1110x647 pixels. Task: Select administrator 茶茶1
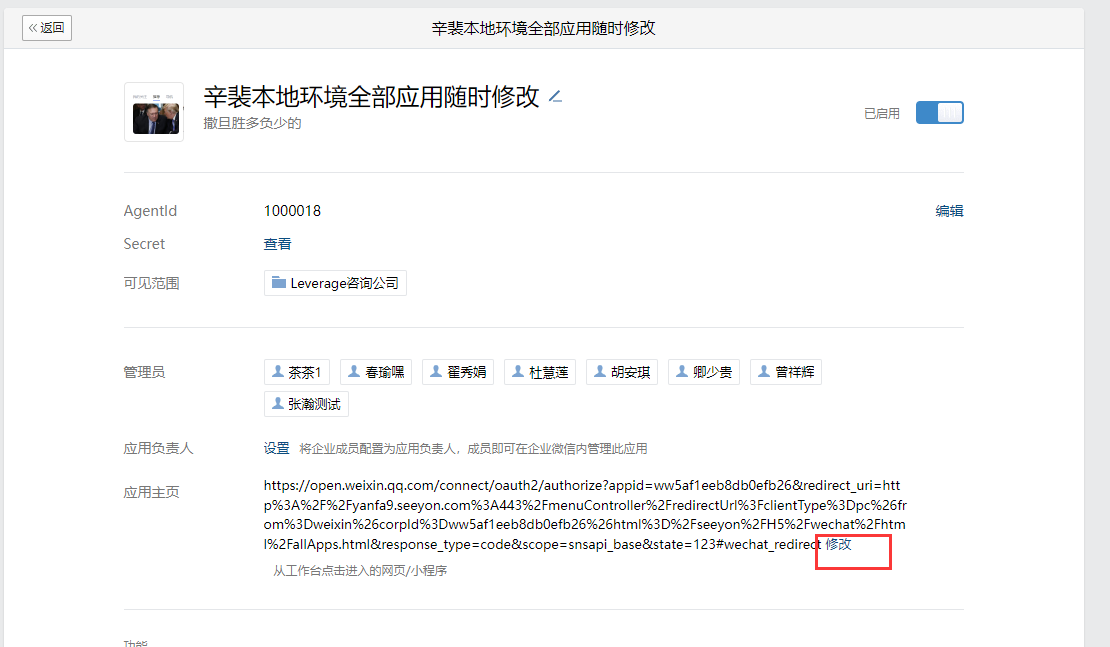[297, 372]
